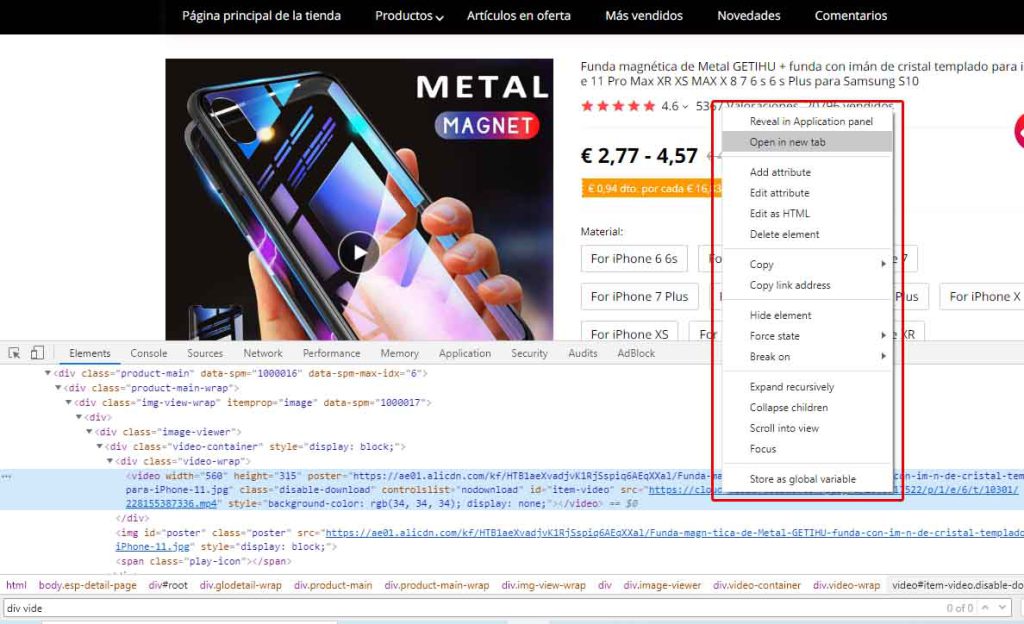Select div.glodetail-wrap breadcrumb
The height and width of the screenshot is (624, 1024).
[240, 585]
